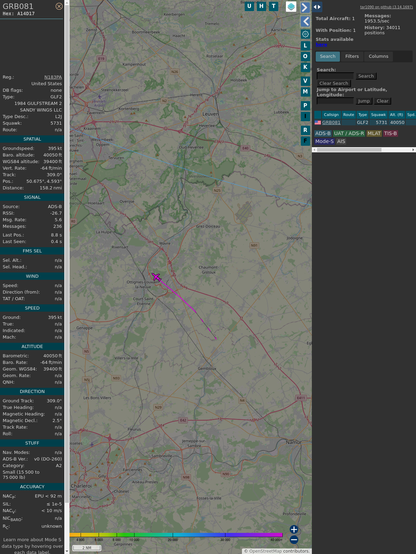Click the T map button
The image size is (416, 554).
click(273, 6)
